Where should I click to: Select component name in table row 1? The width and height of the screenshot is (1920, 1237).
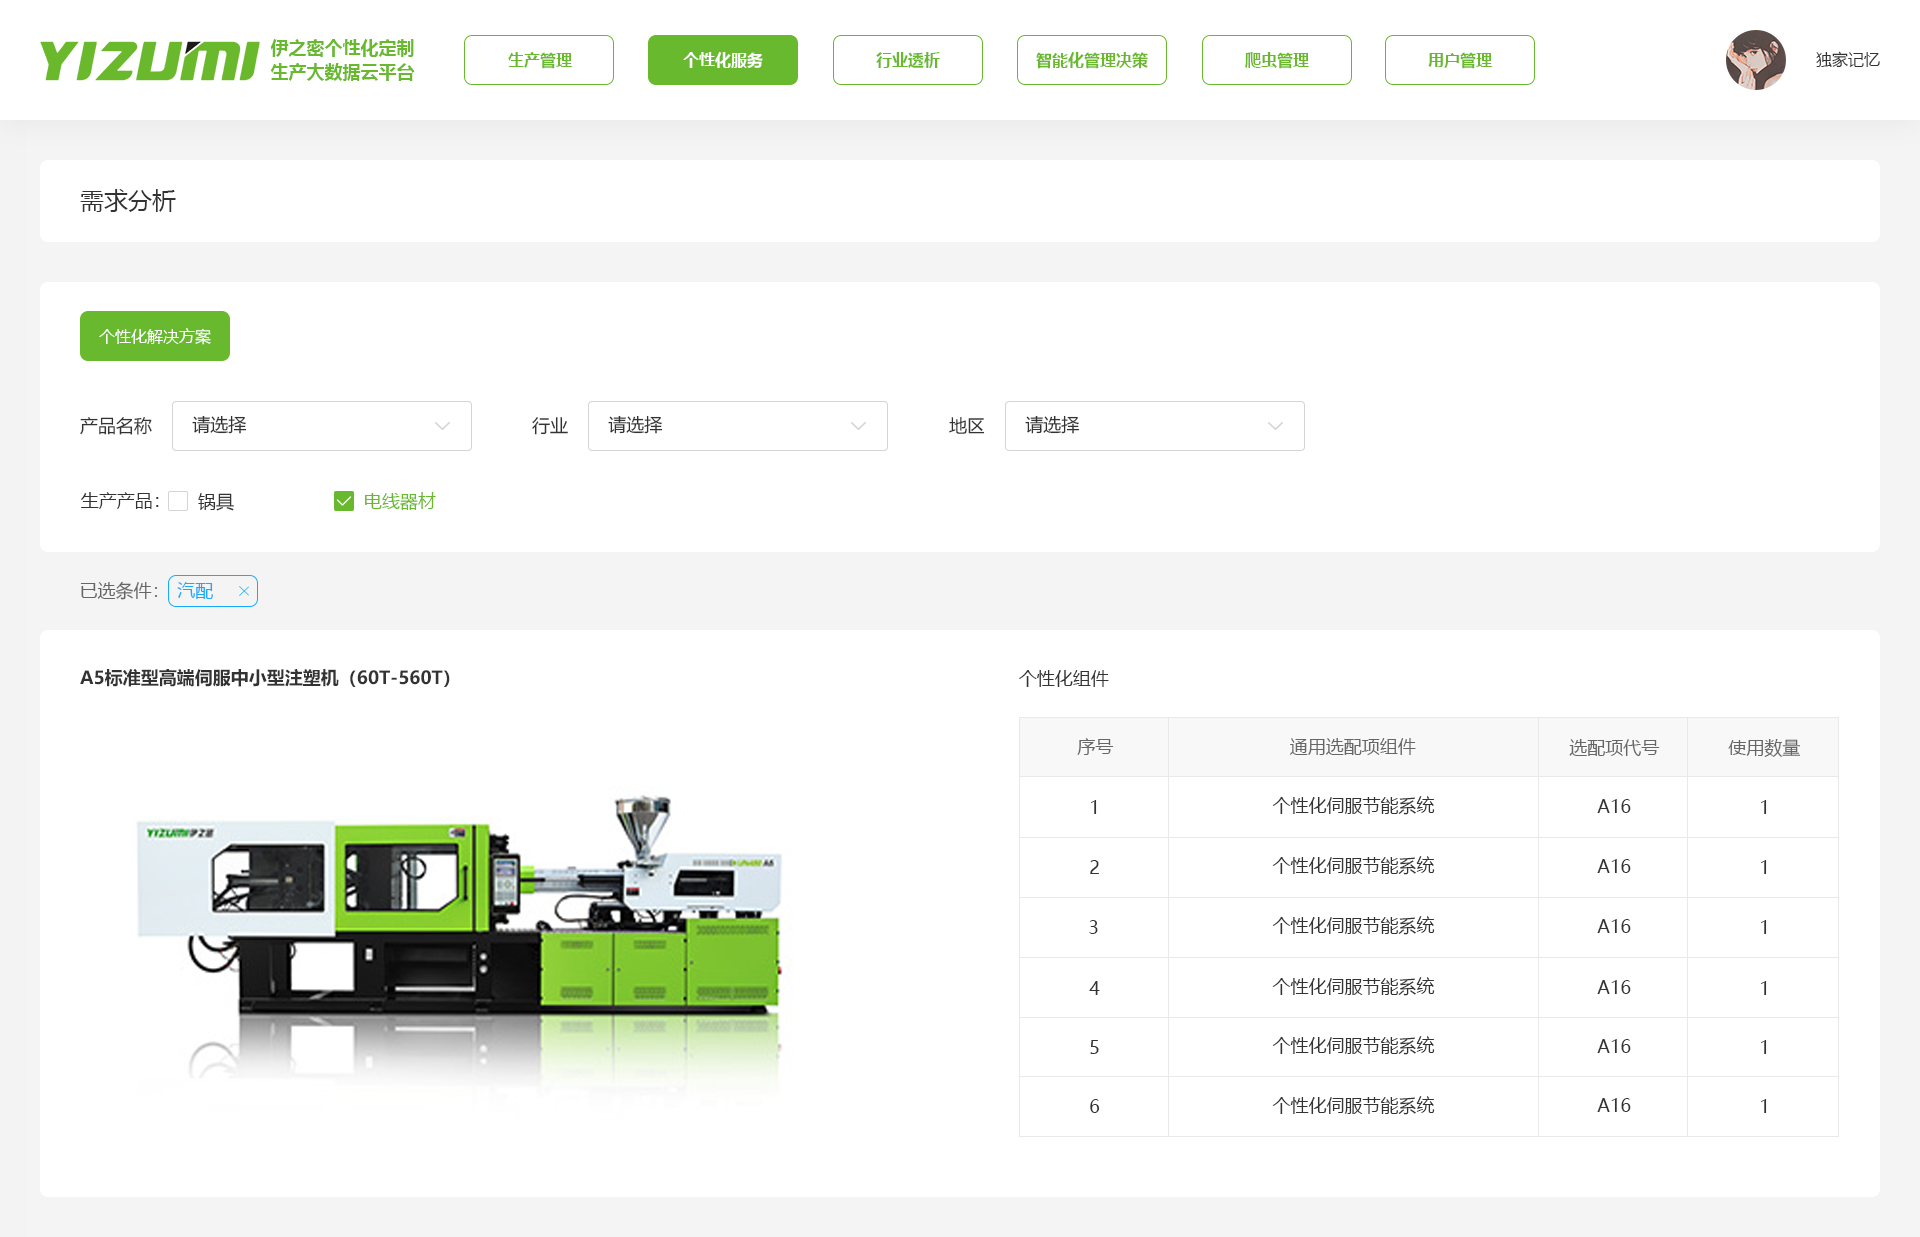pos(1353,806)
